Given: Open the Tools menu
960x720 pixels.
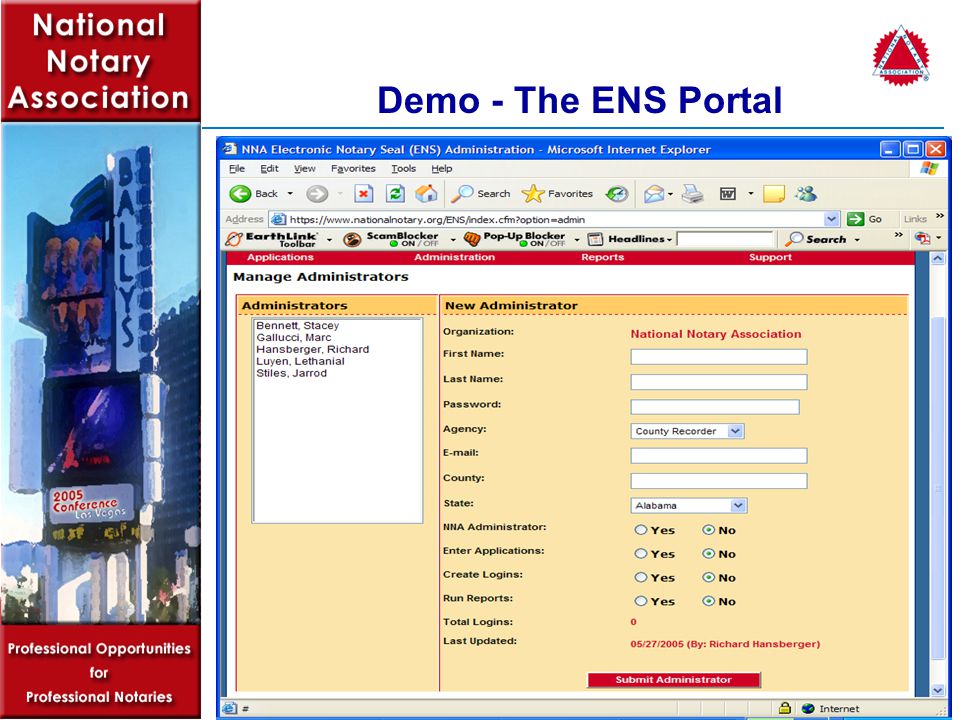Looking at the screenshot, I should coord(403,168).
